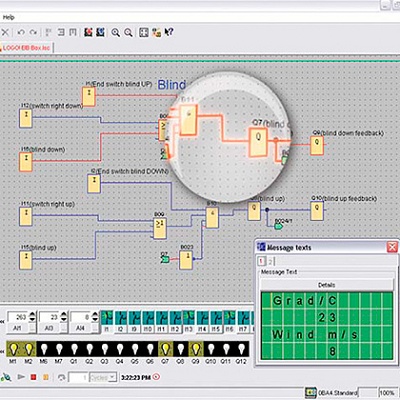
Task: Decrease the AI3 analog value stepper
Action: (x=64, y=320)
